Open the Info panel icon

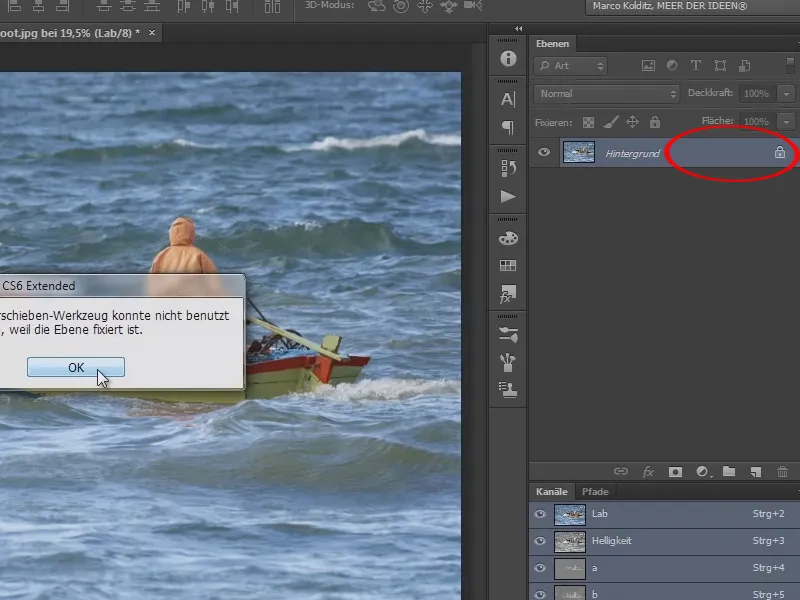pyautogui.click(x=508, y=58)
